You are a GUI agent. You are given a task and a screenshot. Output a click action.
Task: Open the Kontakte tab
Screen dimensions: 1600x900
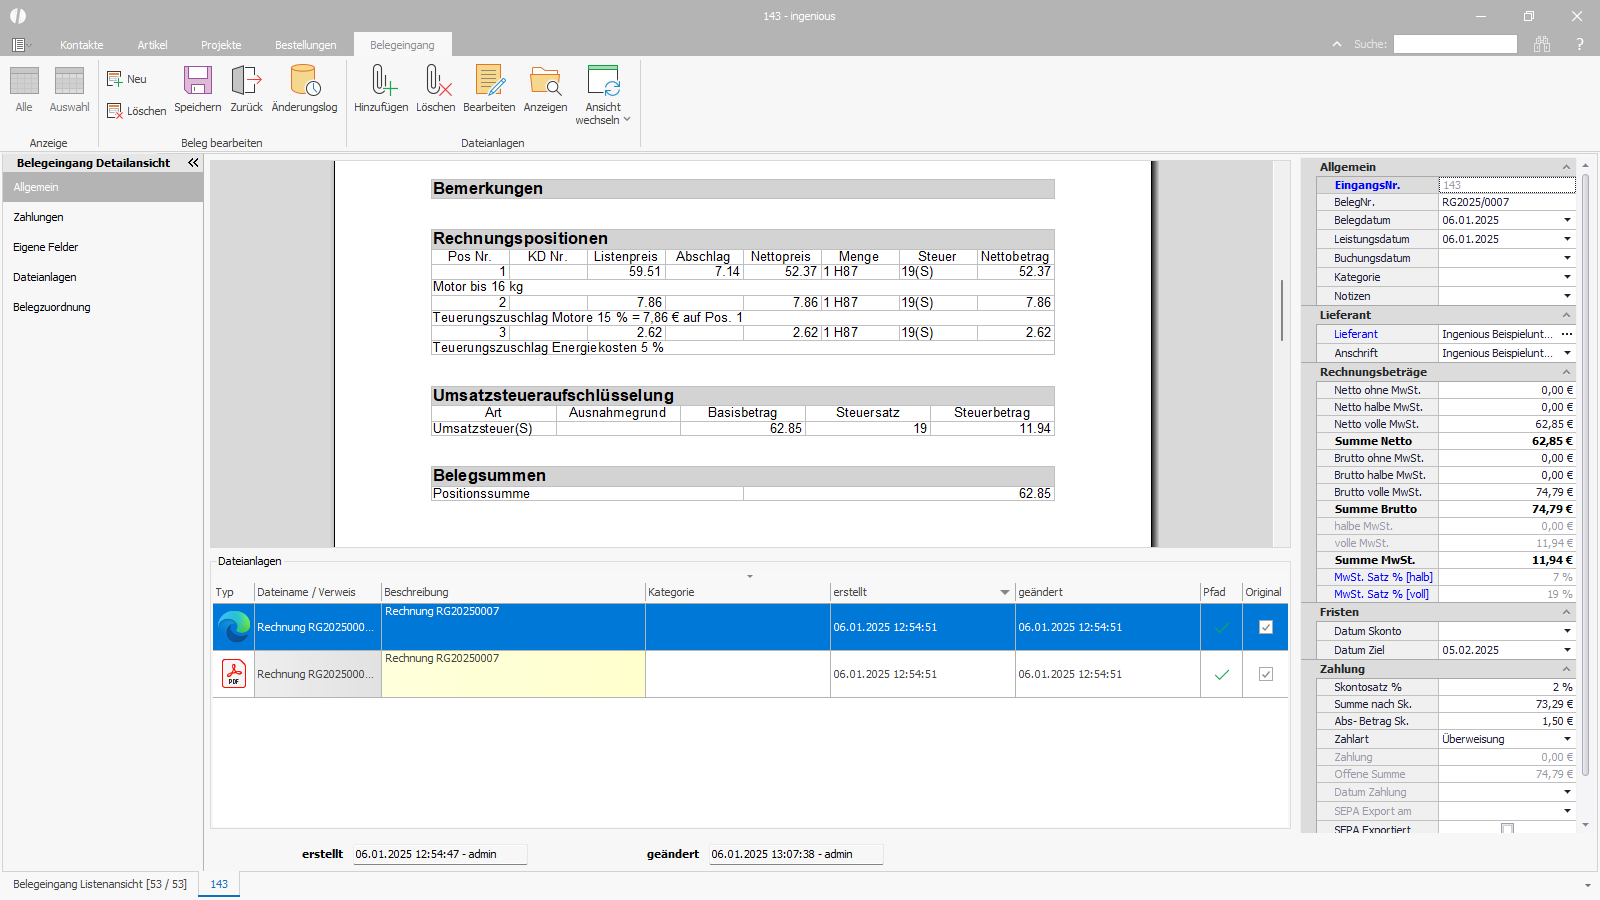(x=81, y=45)
